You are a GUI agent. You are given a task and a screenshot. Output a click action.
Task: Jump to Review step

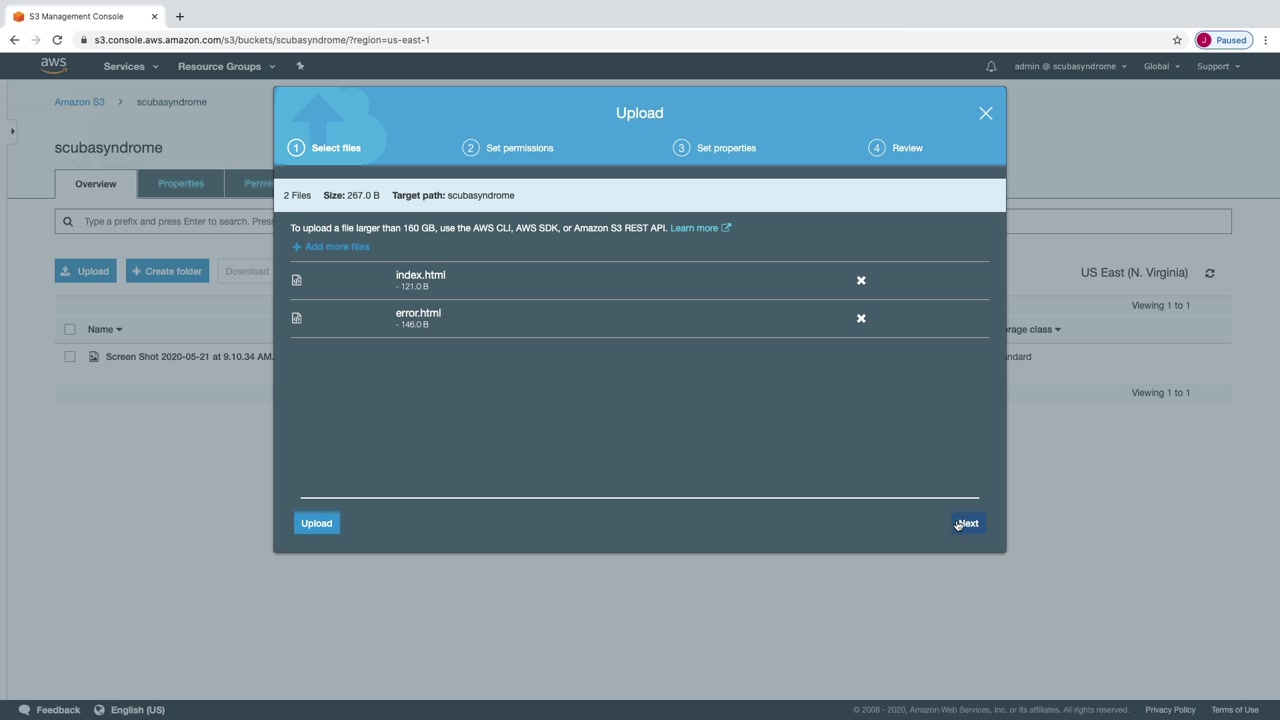coord(896,148)
